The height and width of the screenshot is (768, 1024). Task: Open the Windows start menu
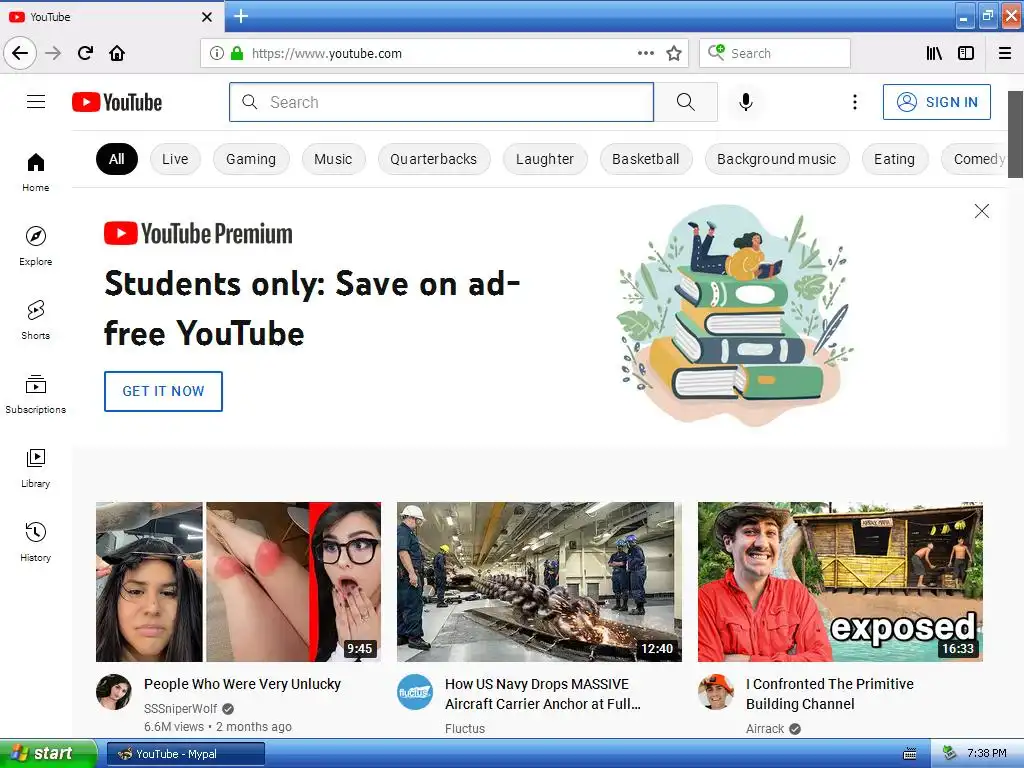pyautogui.click(x=48, y=754)
